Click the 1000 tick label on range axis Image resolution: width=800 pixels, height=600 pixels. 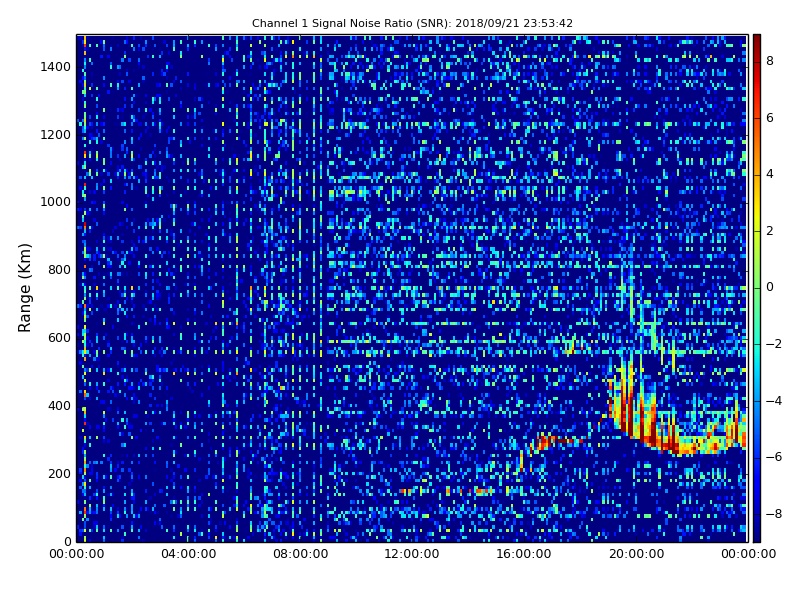pyautogui.click(x=55, y=202)
